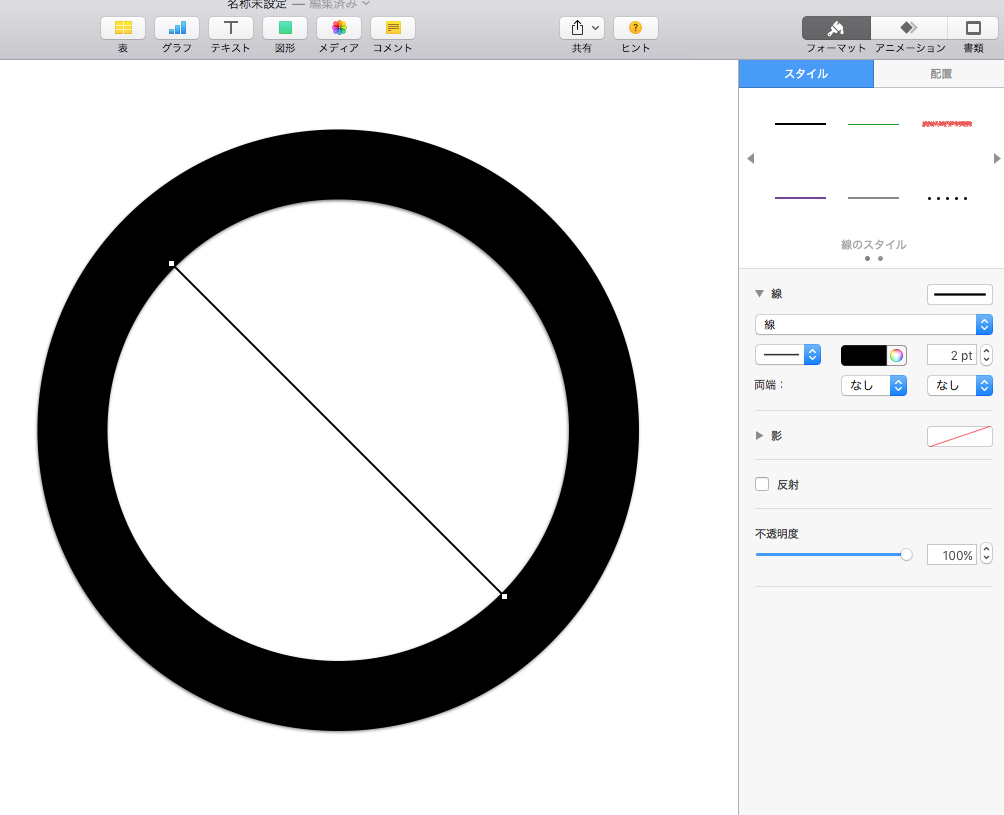Open the line stroke pattern dropdown
Image resolution: width=1004 pixels, height=815 pixels.
pos(788,355)
